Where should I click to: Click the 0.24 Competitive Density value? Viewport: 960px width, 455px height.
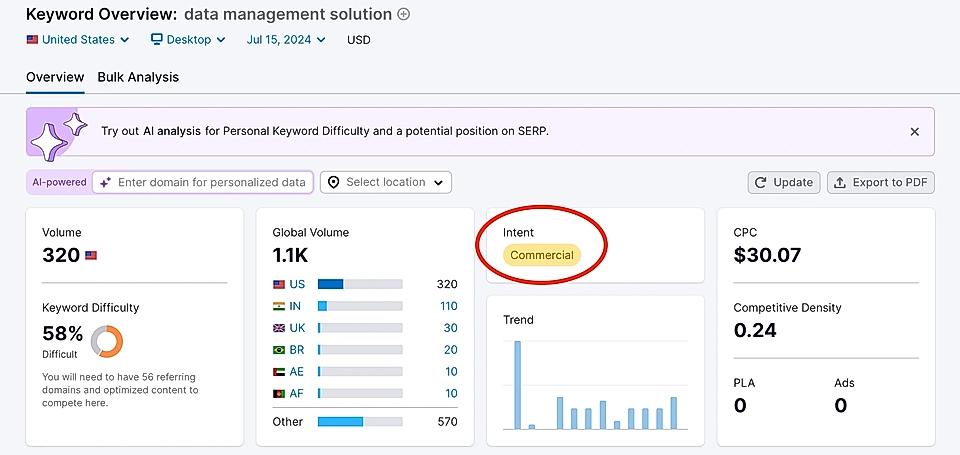[755, 331]
